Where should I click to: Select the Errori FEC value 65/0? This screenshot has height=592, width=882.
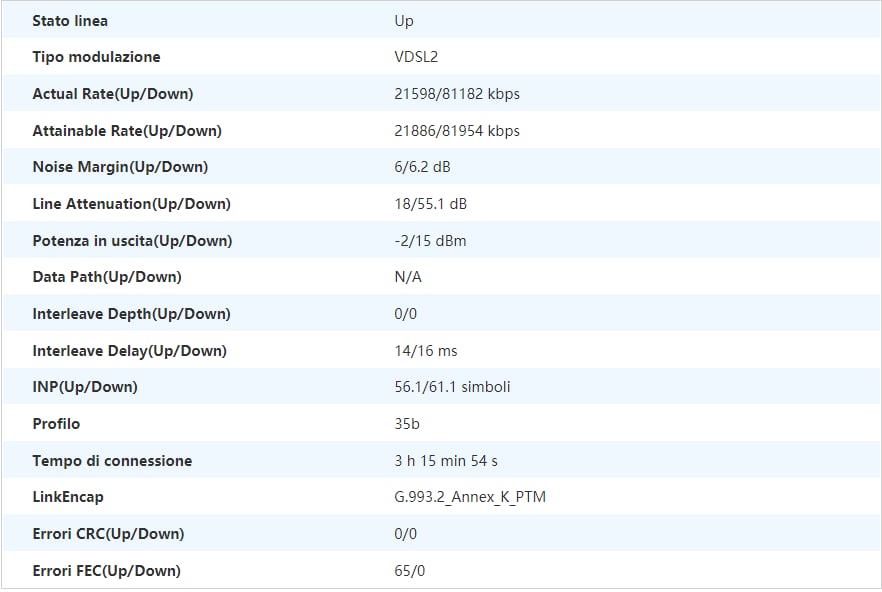click(410, 571)
